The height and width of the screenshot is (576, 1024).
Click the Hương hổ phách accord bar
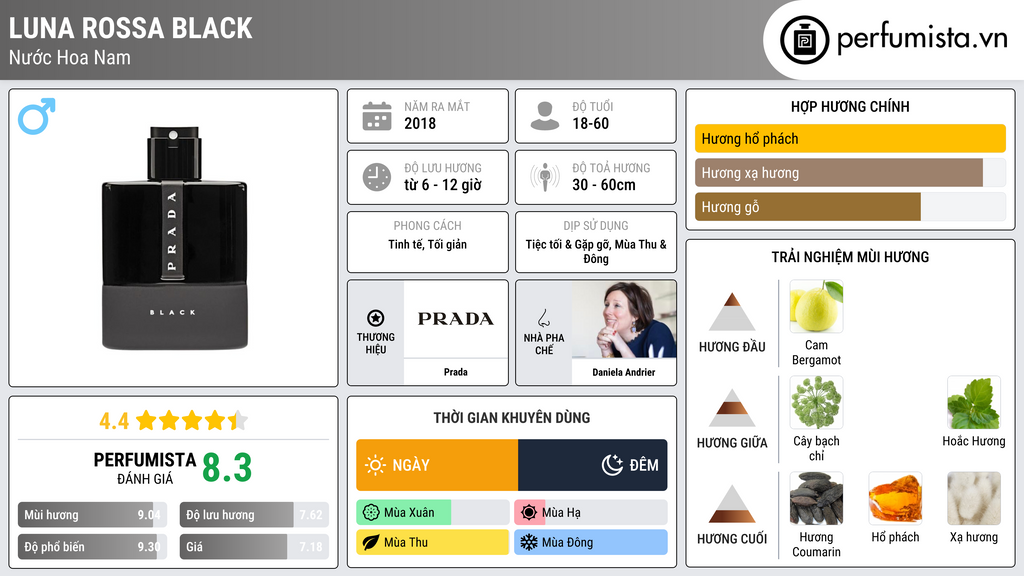pos(850,139)
